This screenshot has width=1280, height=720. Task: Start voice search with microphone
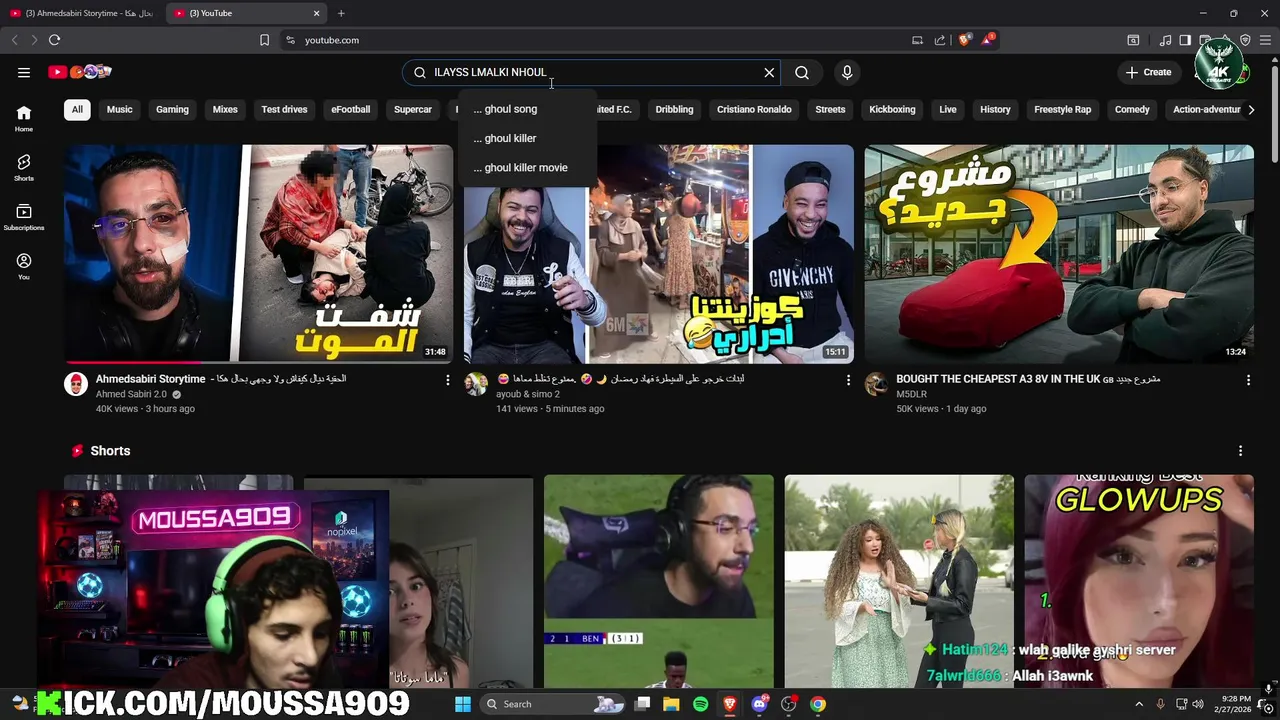[847, 72]
